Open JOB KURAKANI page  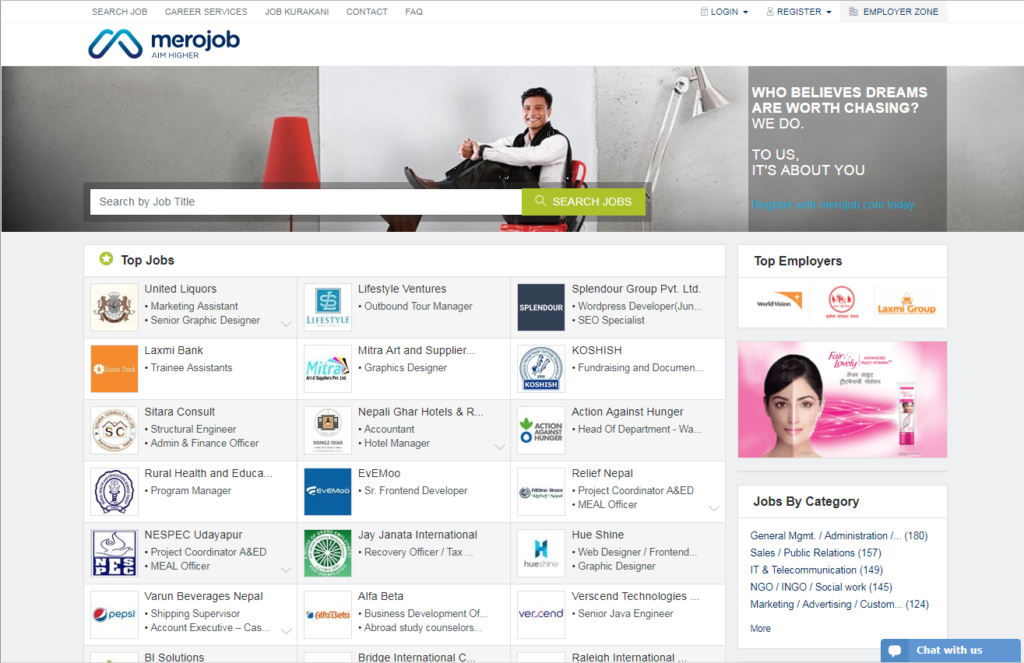pyautogui.click(x=296, y=12)
